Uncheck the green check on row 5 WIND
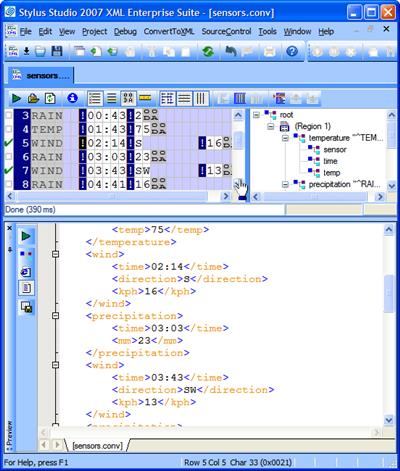This screenshot has width=400, height=471. tap(8, 143)
